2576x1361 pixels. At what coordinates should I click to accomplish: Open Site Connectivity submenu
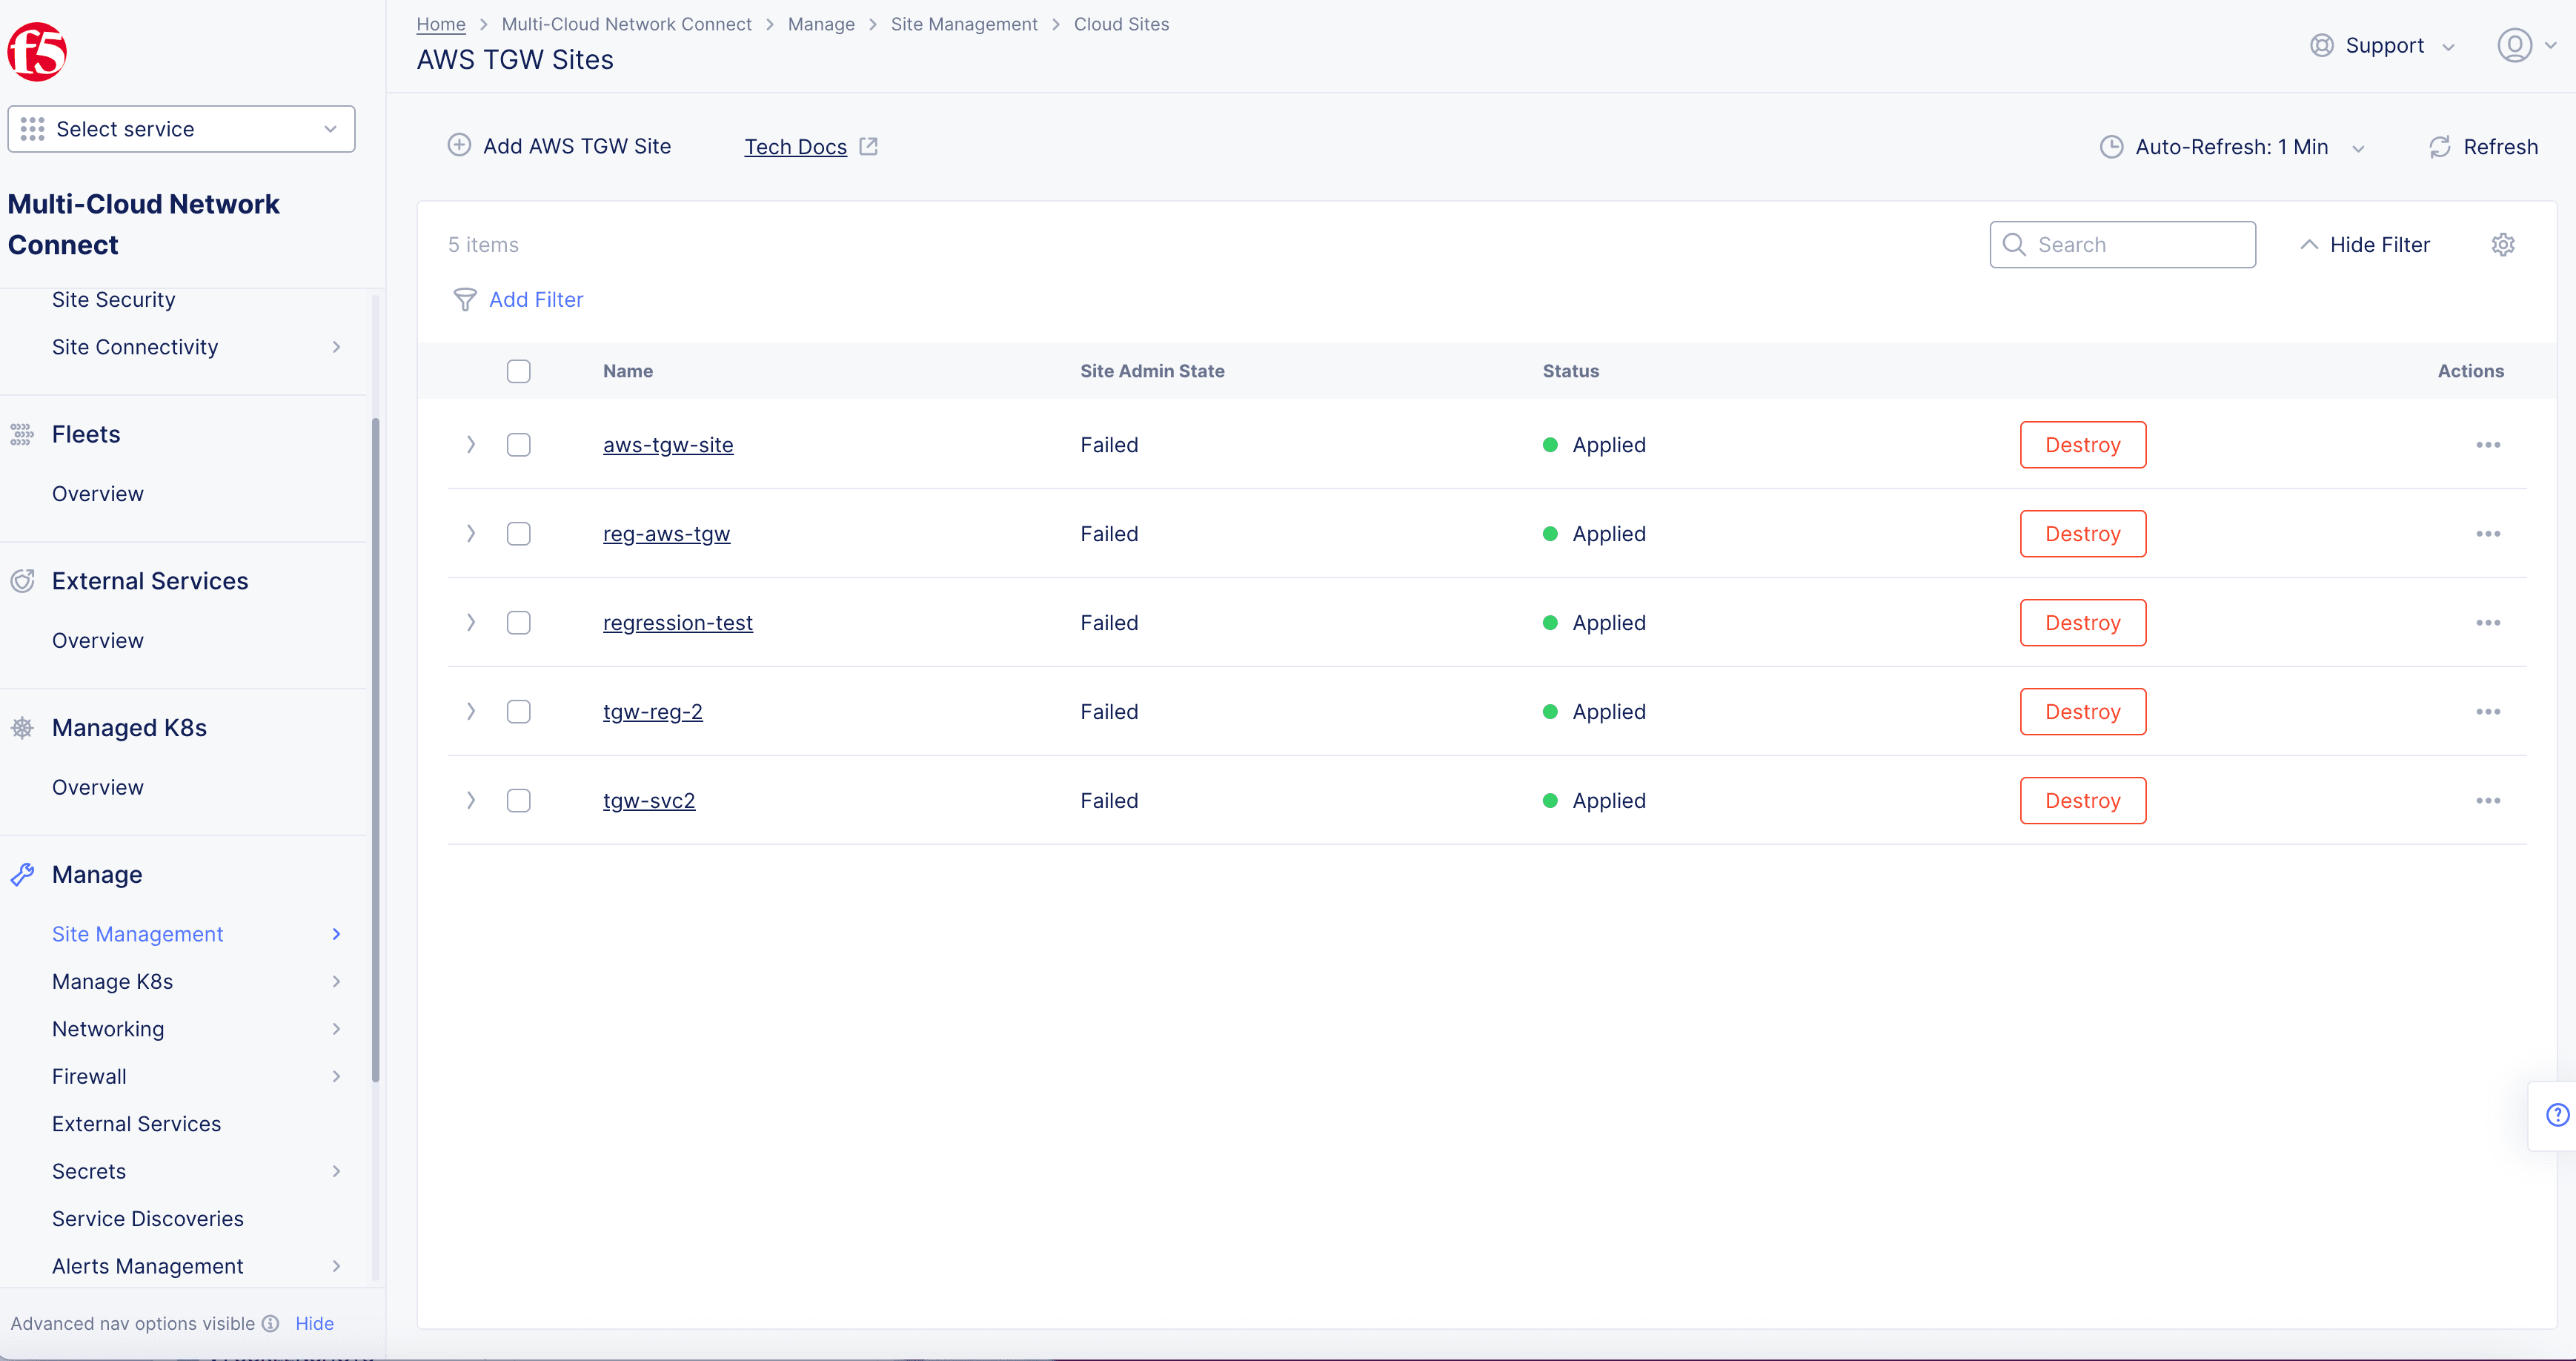196,347
